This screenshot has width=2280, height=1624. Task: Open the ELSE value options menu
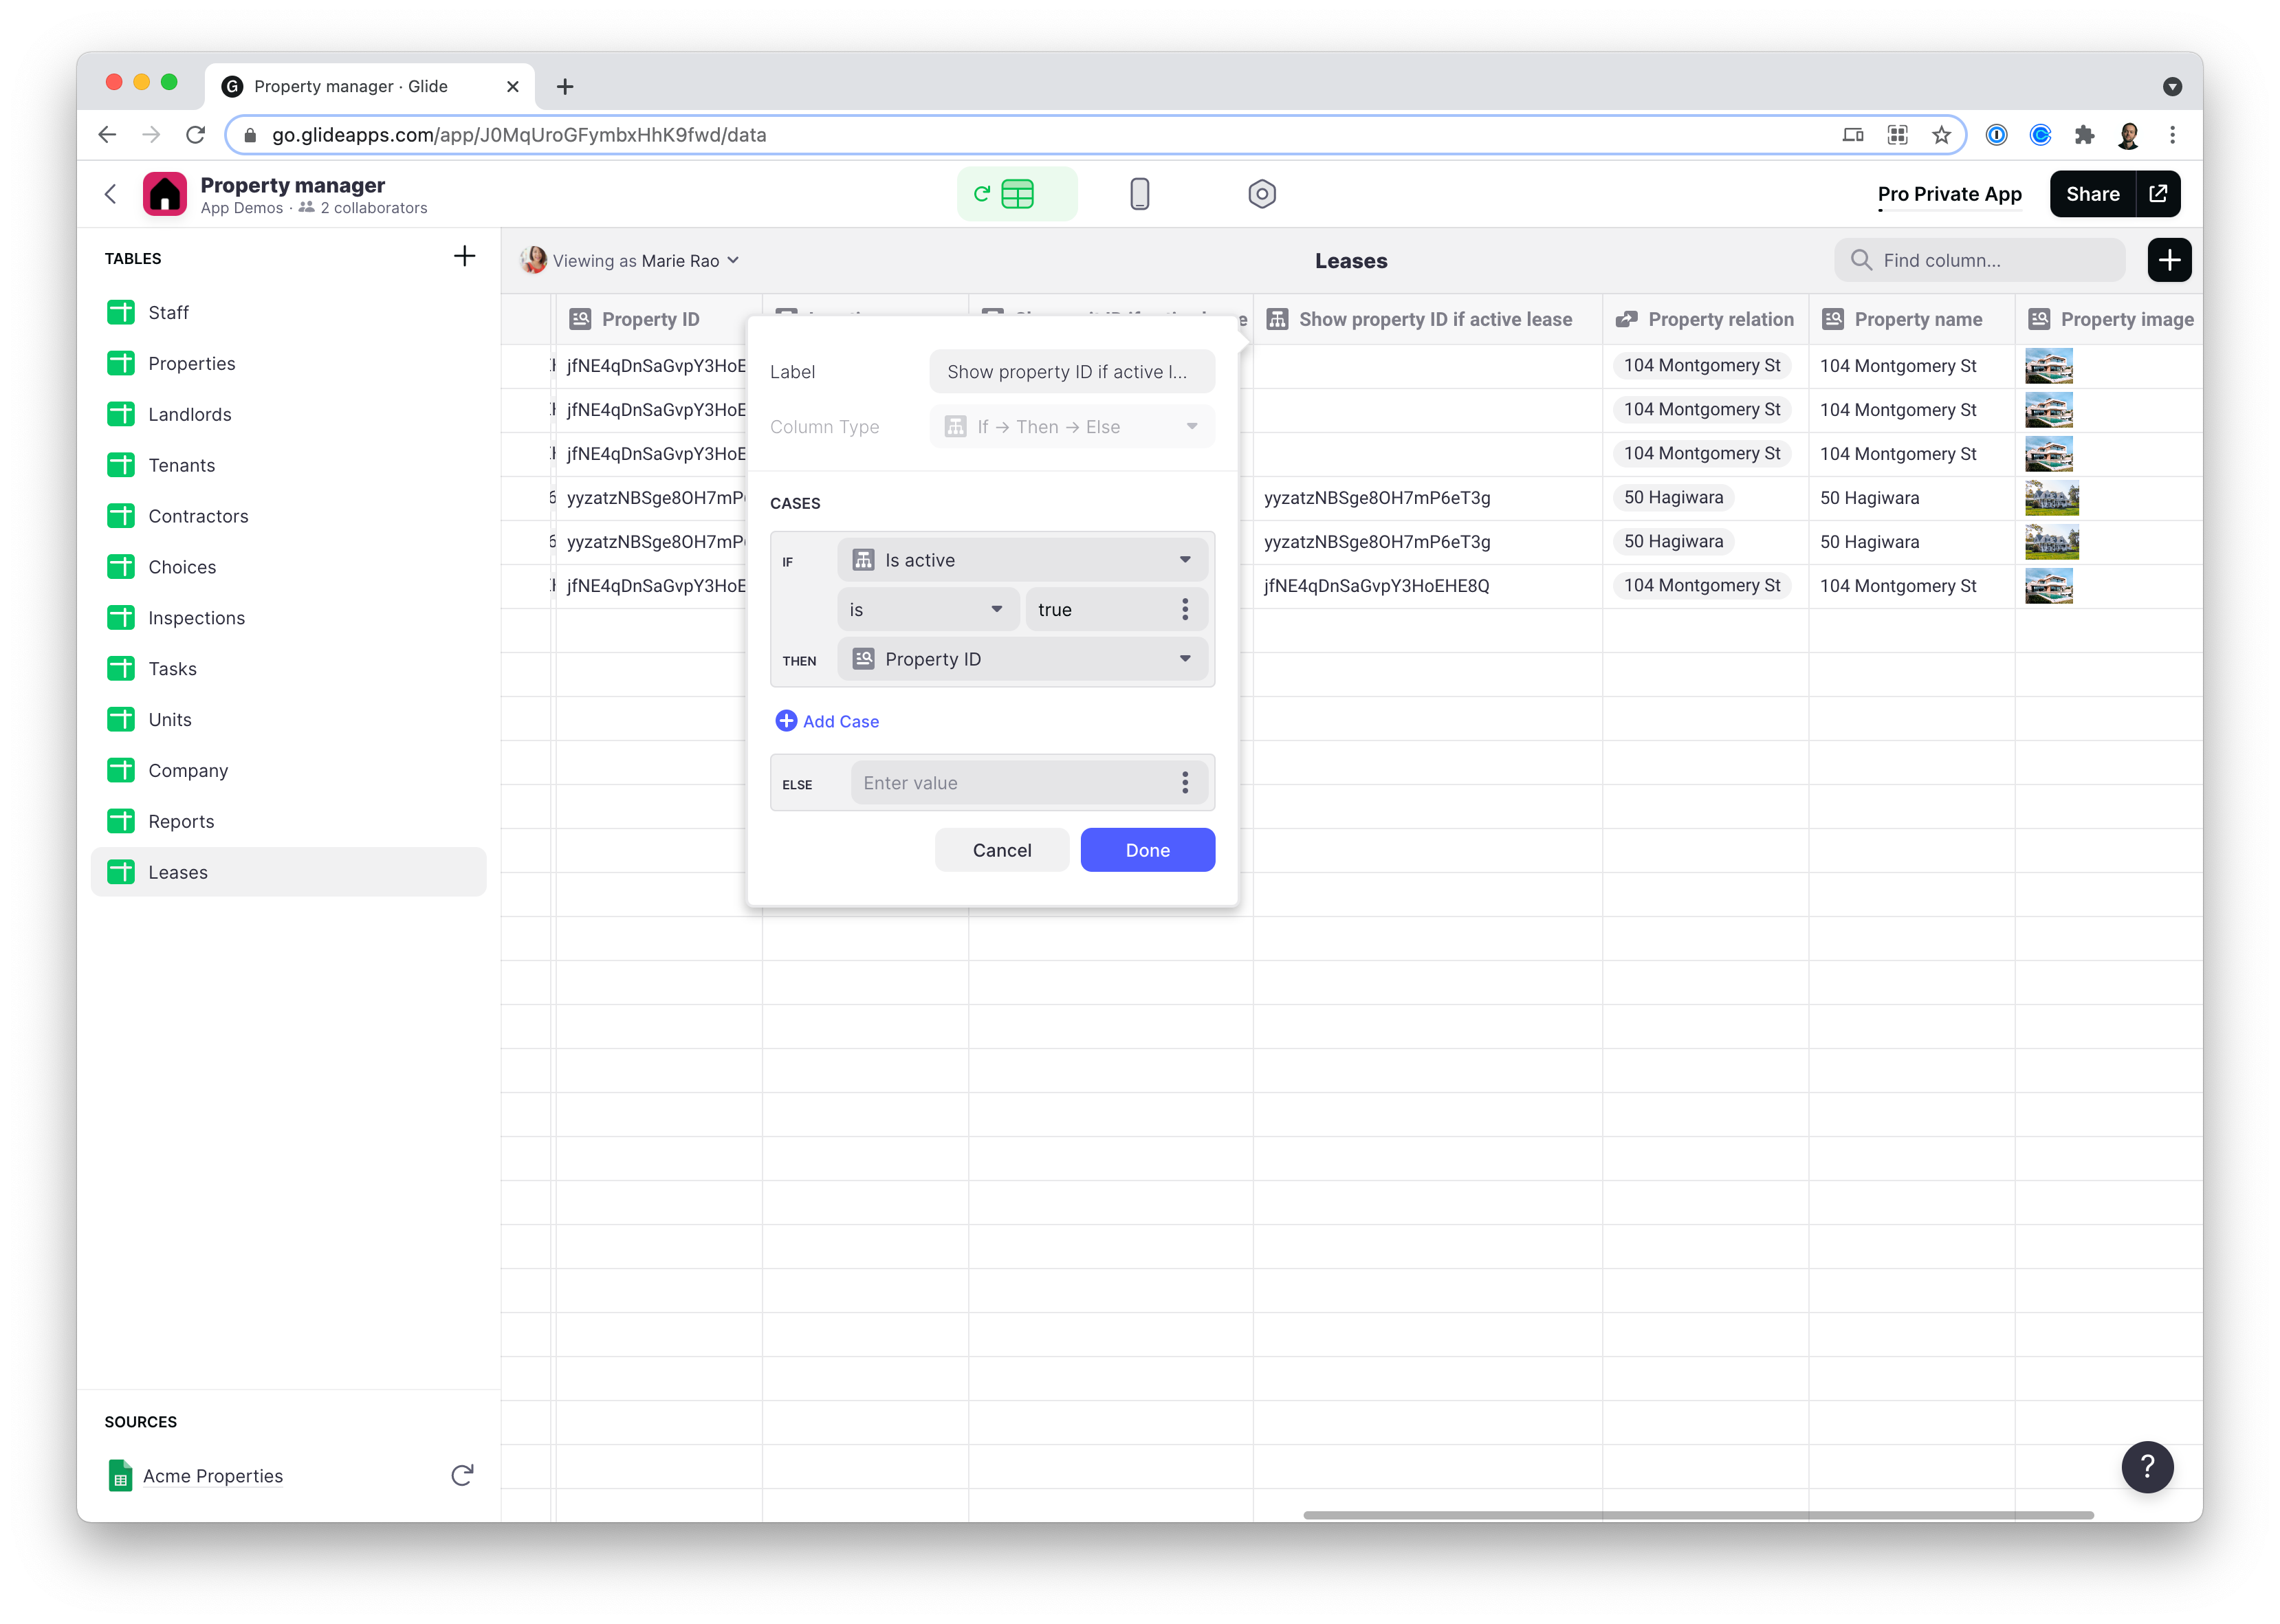click(1185, 782)
